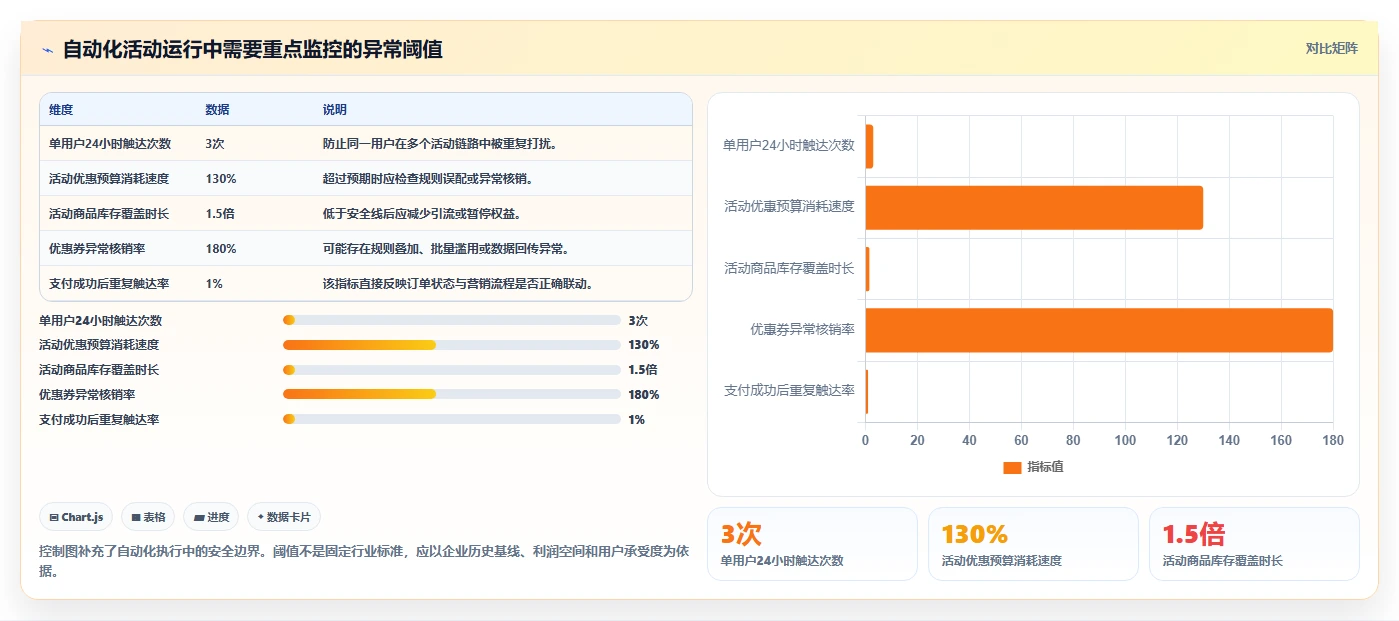
Task: Click table cell 优惠券异常核销率
Action: (97, 249)
